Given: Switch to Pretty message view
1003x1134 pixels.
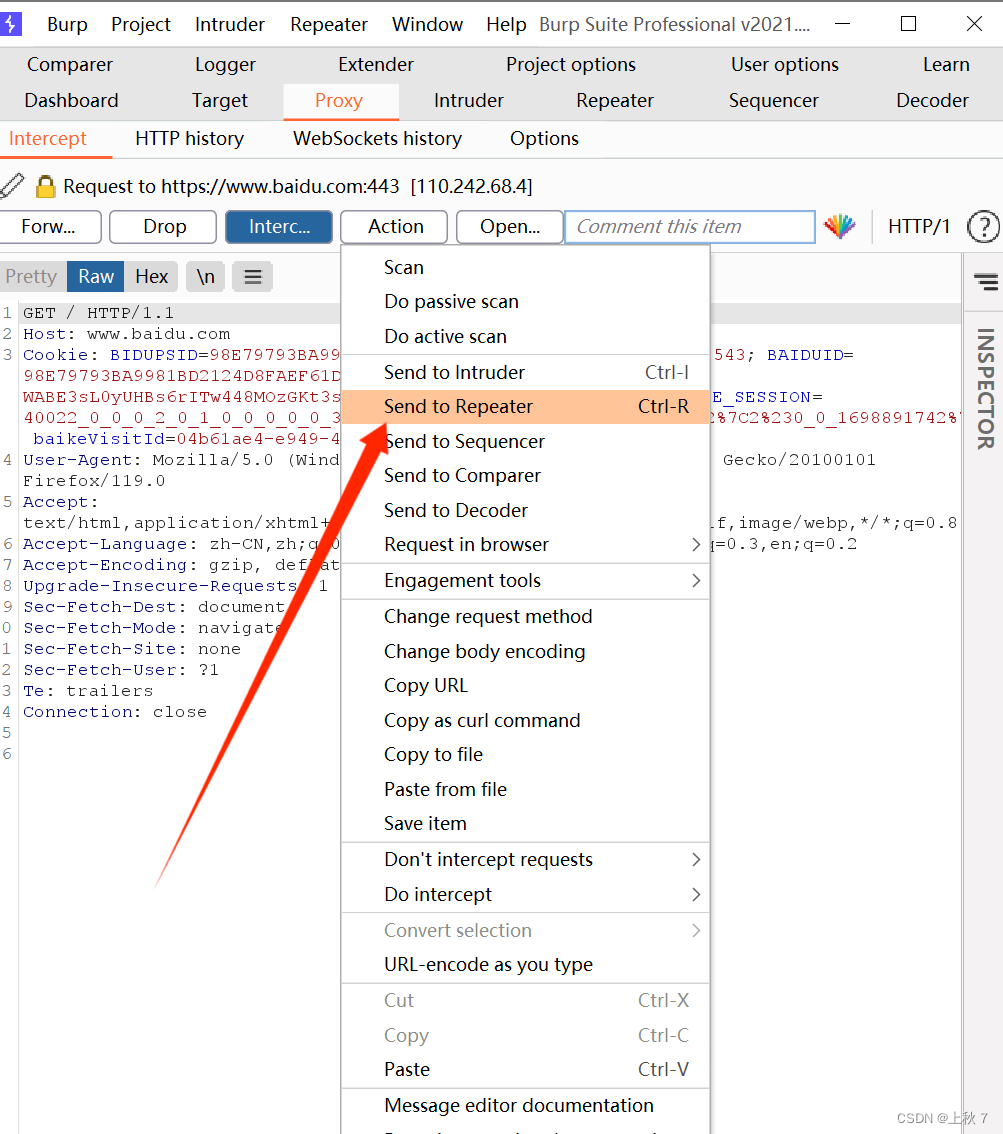Looking at the screenshot, I should click(31, 277).
